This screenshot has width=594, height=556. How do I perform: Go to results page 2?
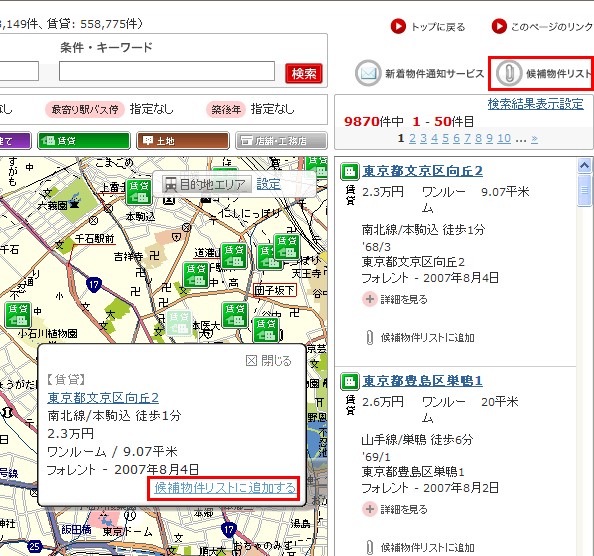(x=413, y=138)
